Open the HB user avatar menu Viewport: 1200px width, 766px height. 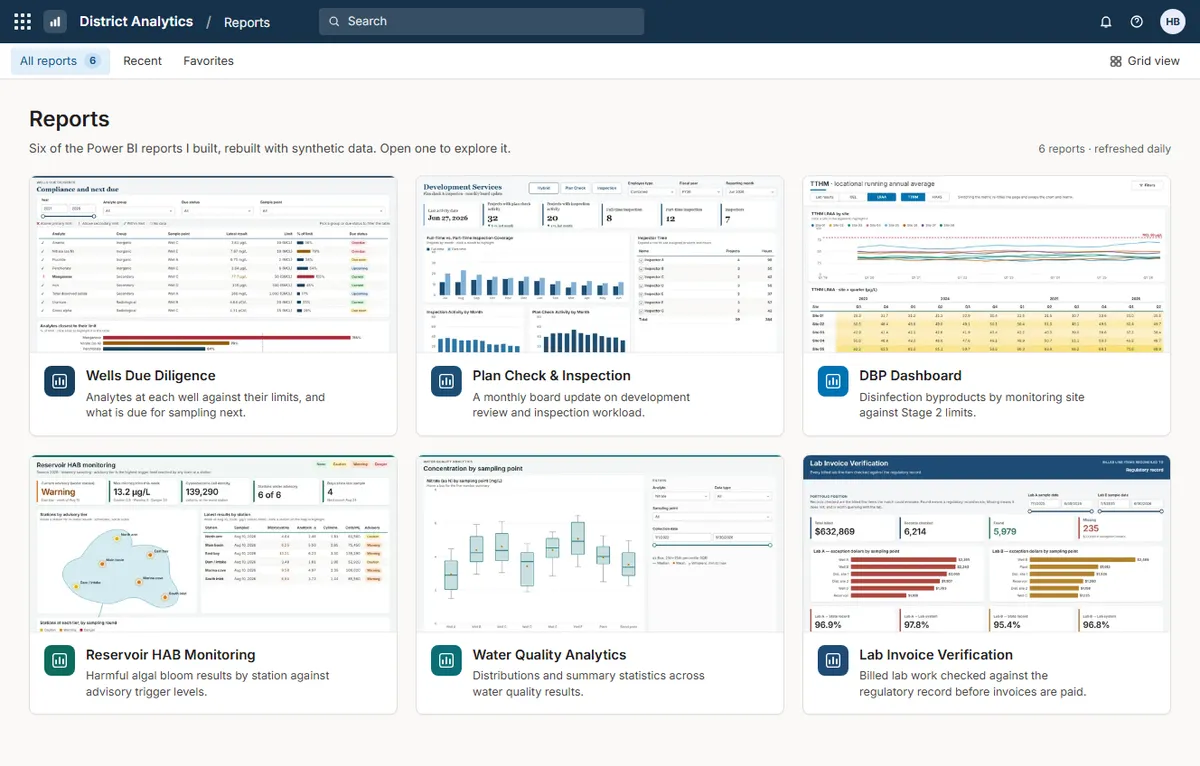[x=1172, y=21]
